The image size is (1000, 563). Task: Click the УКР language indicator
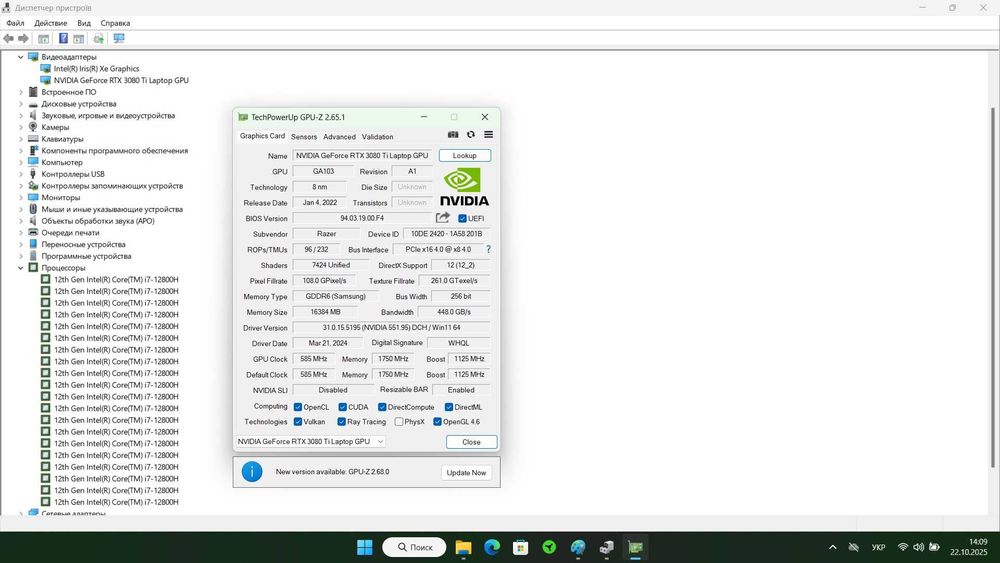tap(878, 547)
